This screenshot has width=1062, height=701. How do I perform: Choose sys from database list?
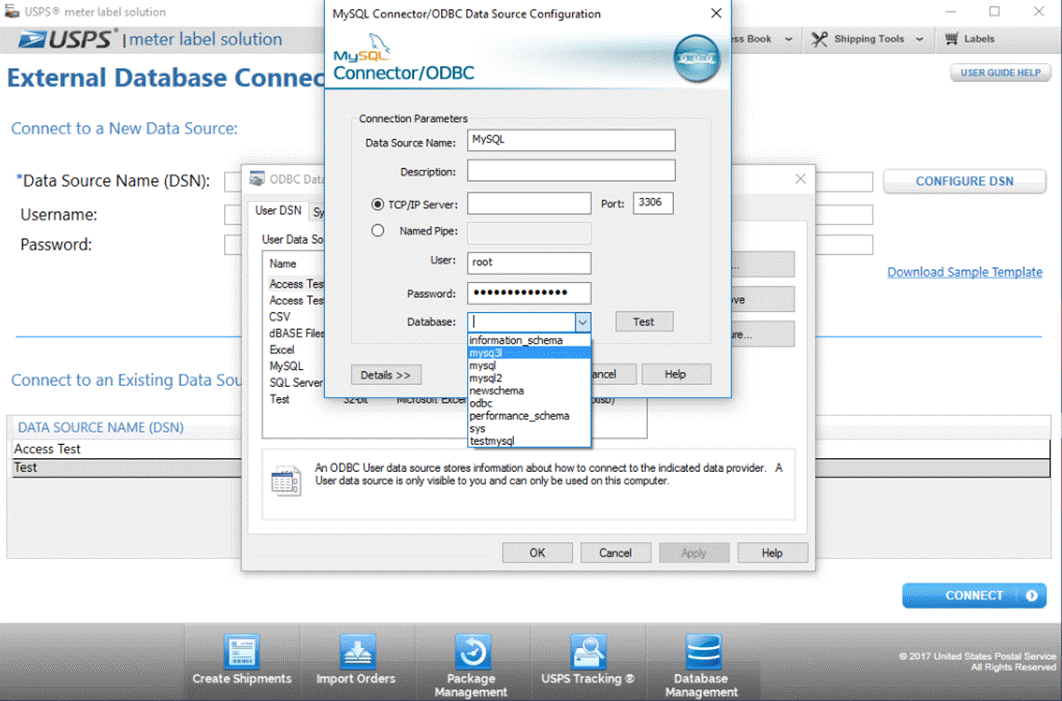click(x=529, y=428)
